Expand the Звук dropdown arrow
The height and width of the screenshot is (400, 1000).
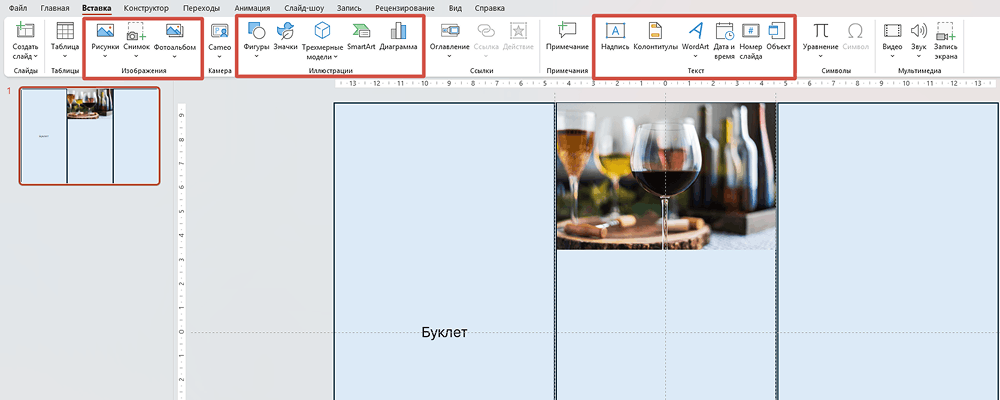coord(918,56)
